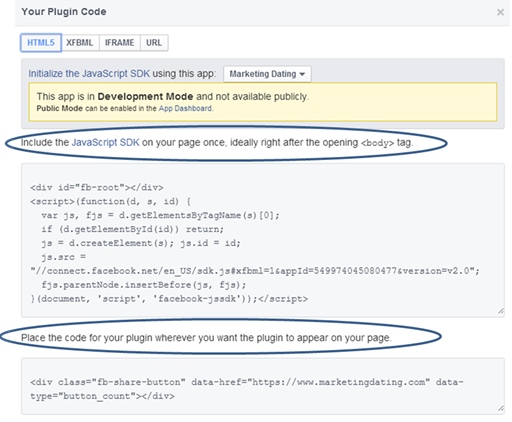Viewport: 512px width, 422px height.
Task: Open the App Dashboard link
Action: [185, 108]
